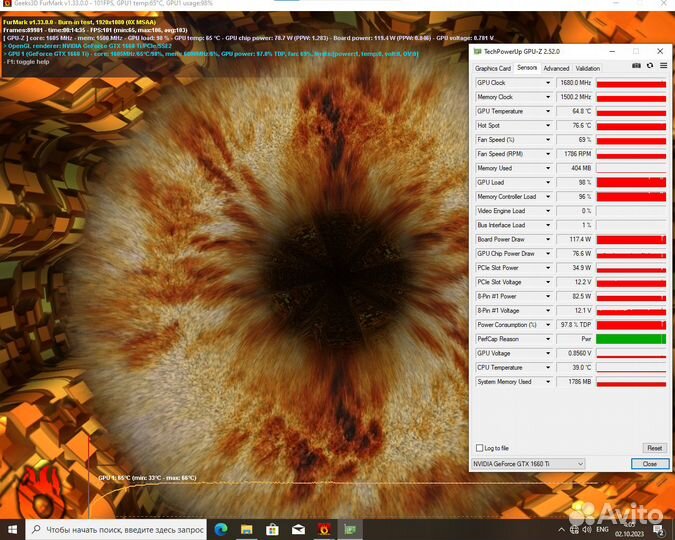The width and height of the screenshot is (675, 540).
Task: Open the Mail app from the taskbar
Action: (x=298, y=529)
